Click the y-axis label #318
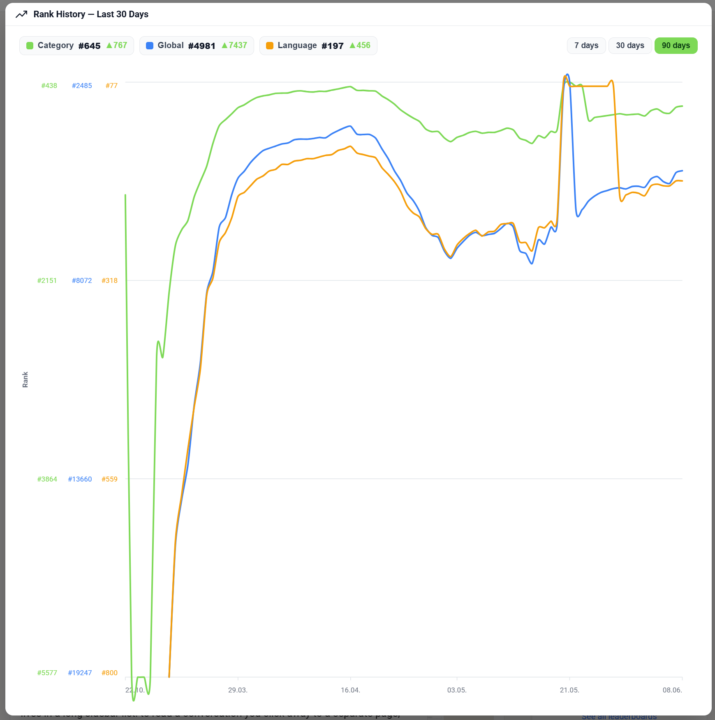This screenshot has width=715, height=720. point(109,281)
